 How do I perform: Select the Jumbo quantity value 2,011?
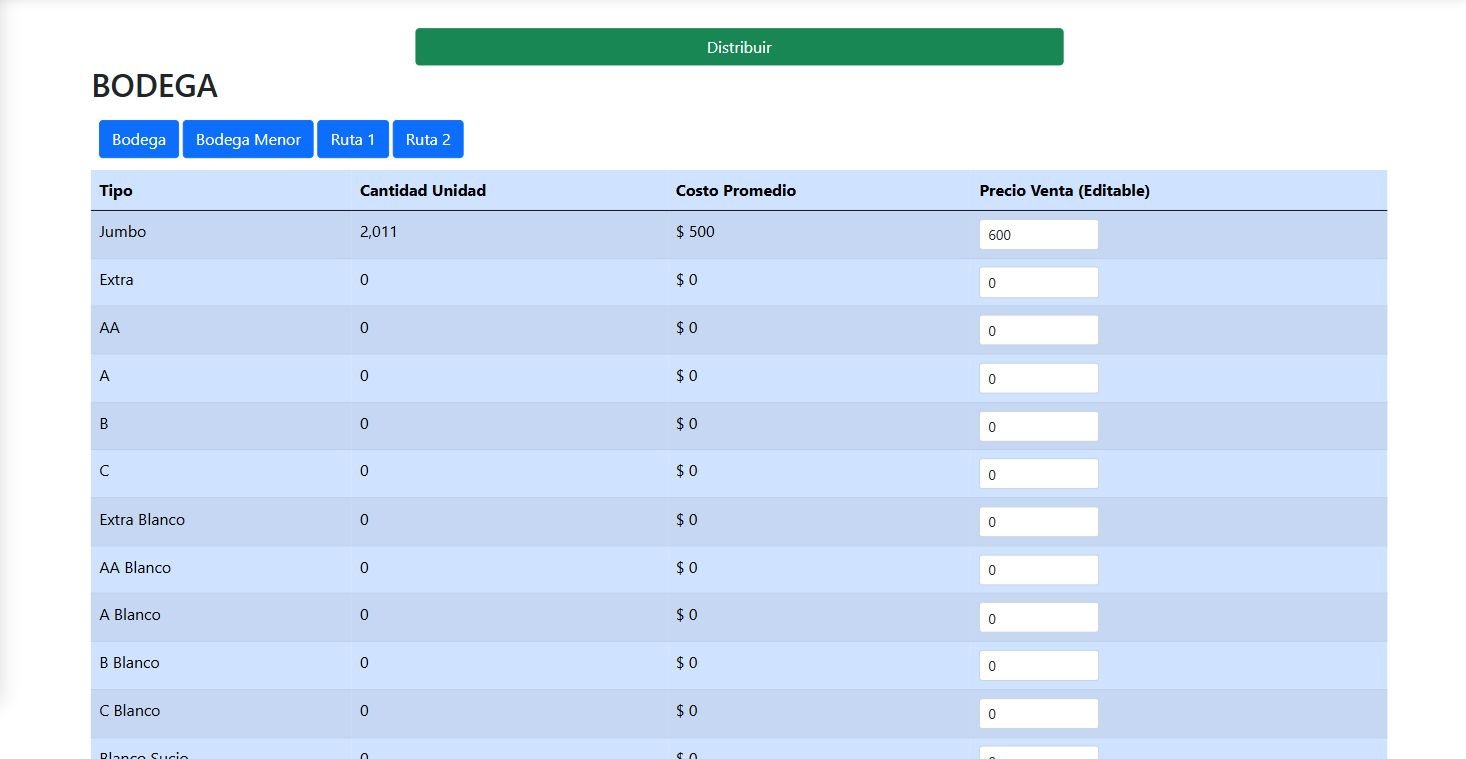[x=379, y=232]
